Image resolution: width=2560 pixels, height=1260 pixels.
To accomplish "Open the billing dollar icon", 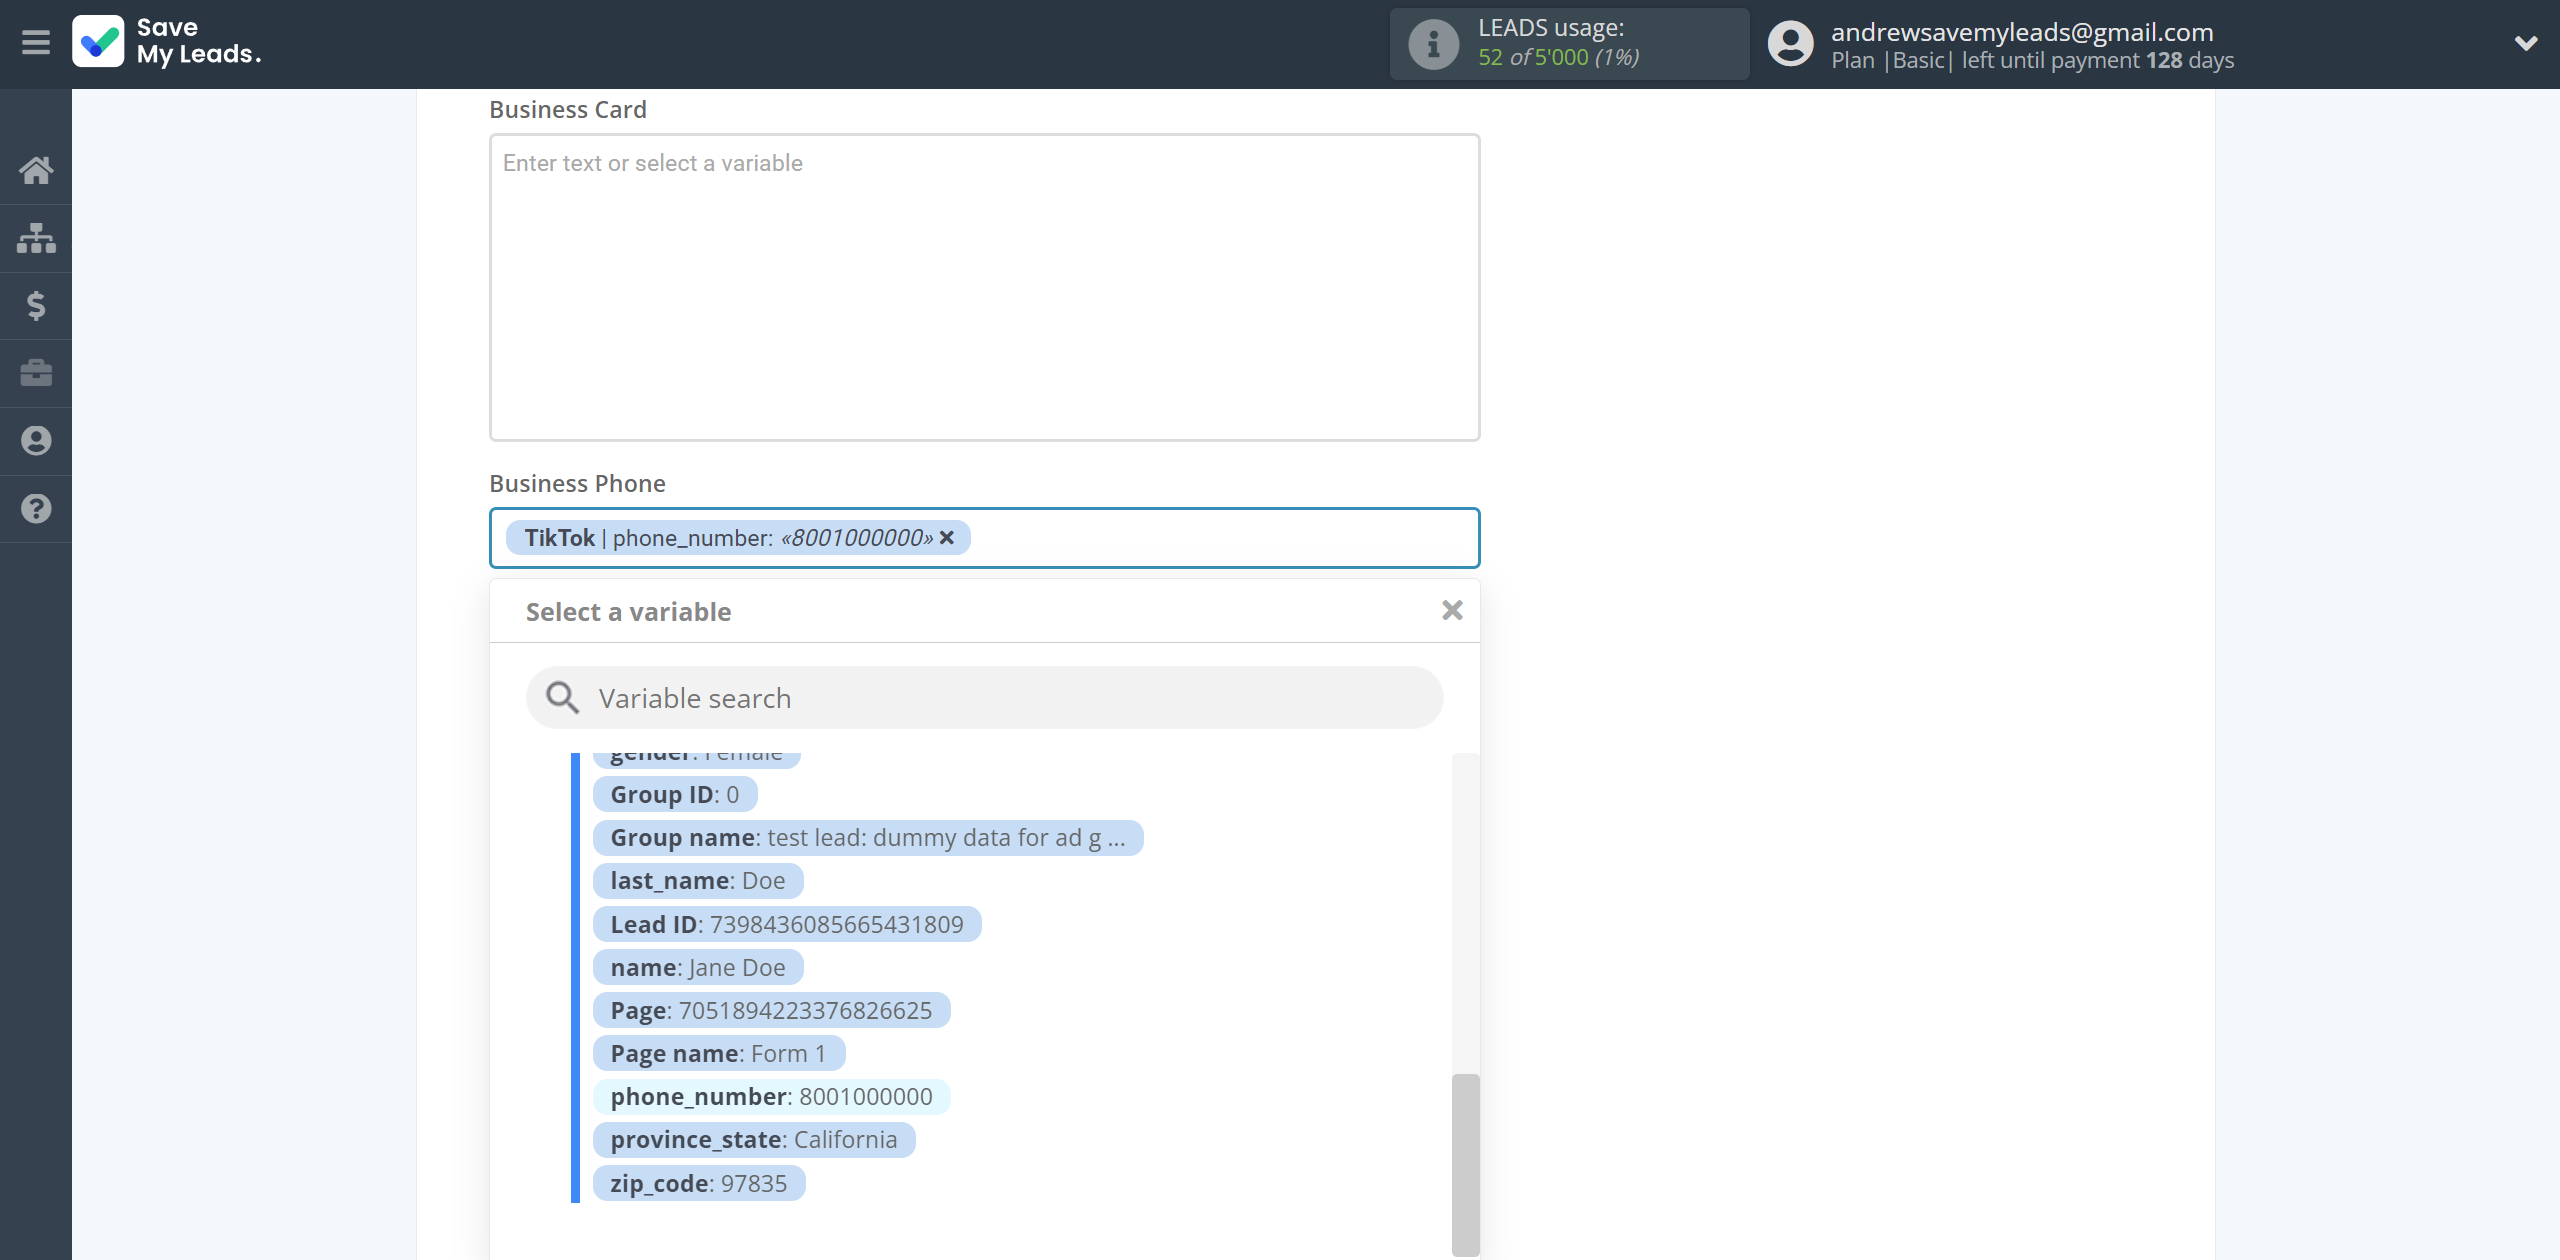I will 36,306.
